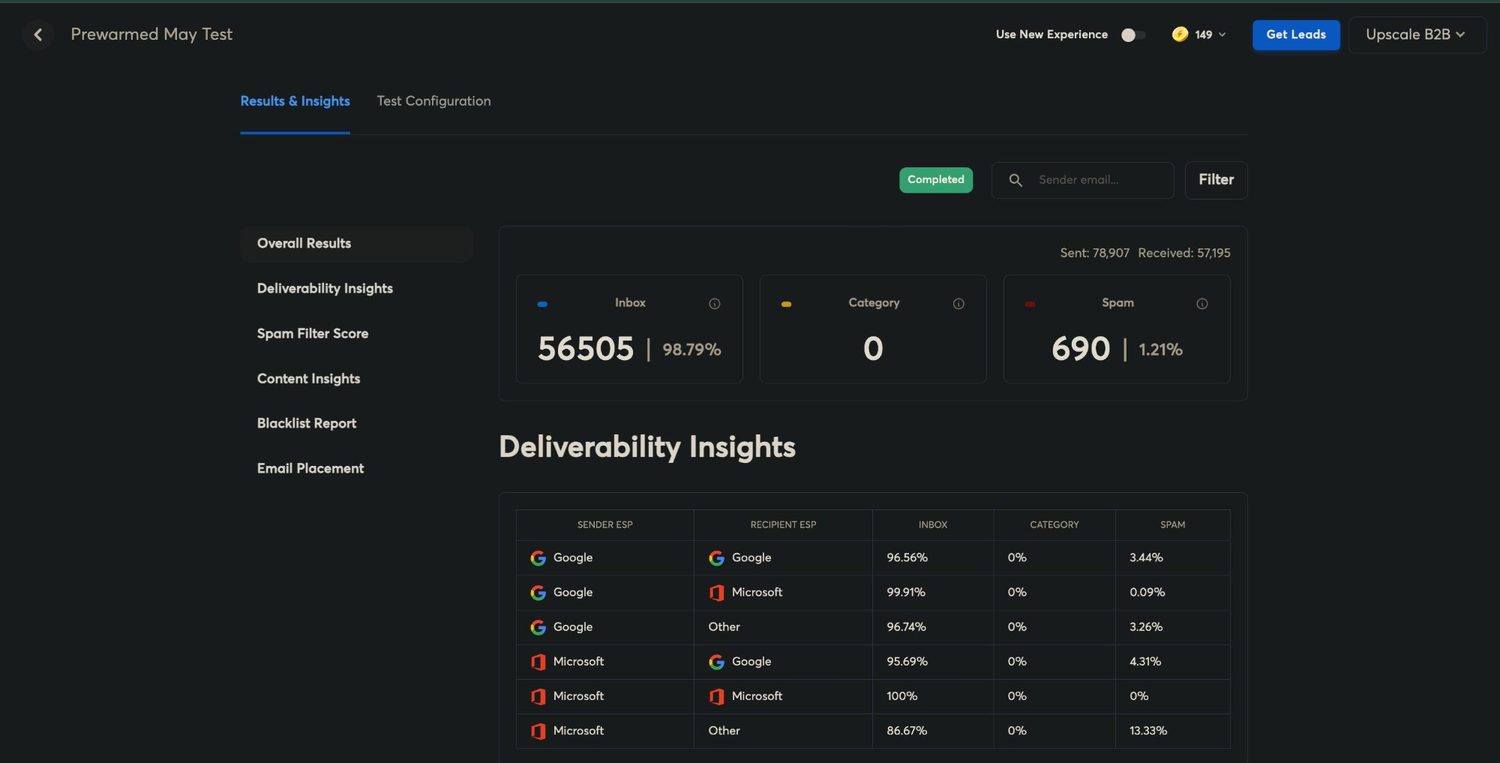The width and height of the screenshot is (1500, 763).
Task: Click Microsoft sender icon in 95.69% row
Action: pos(538,662)
